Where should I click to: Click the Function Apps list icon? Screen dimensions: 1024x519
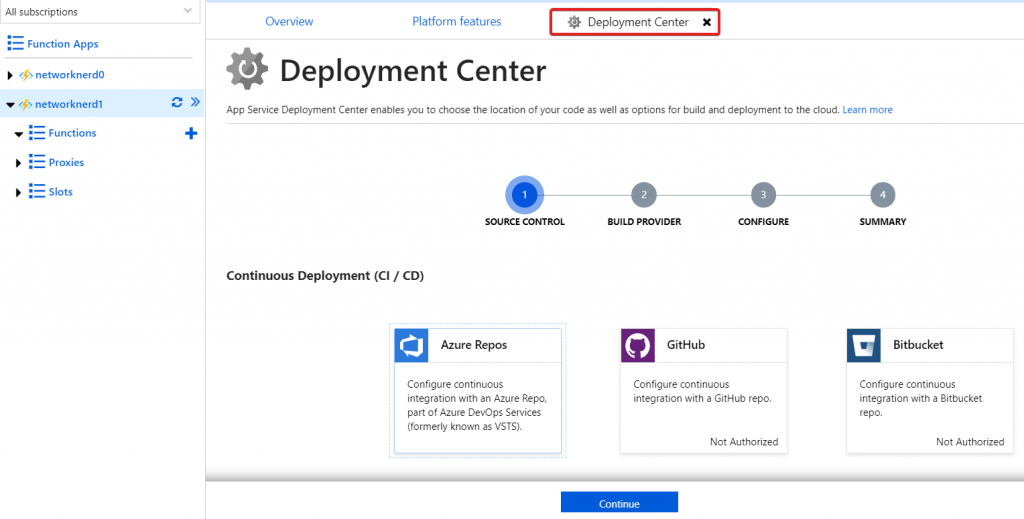click(x=15, y=44)
